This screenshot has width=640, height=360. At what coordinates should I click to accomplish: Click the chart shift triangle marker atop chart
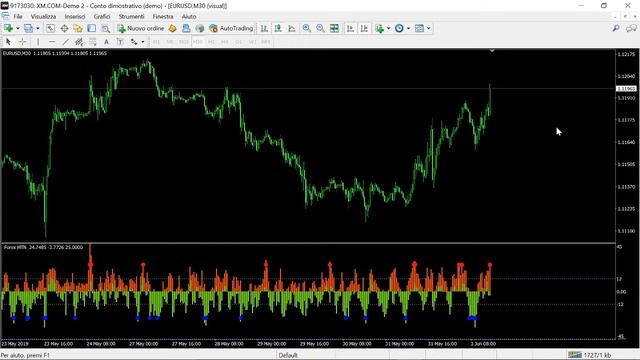tap(492, 51)
